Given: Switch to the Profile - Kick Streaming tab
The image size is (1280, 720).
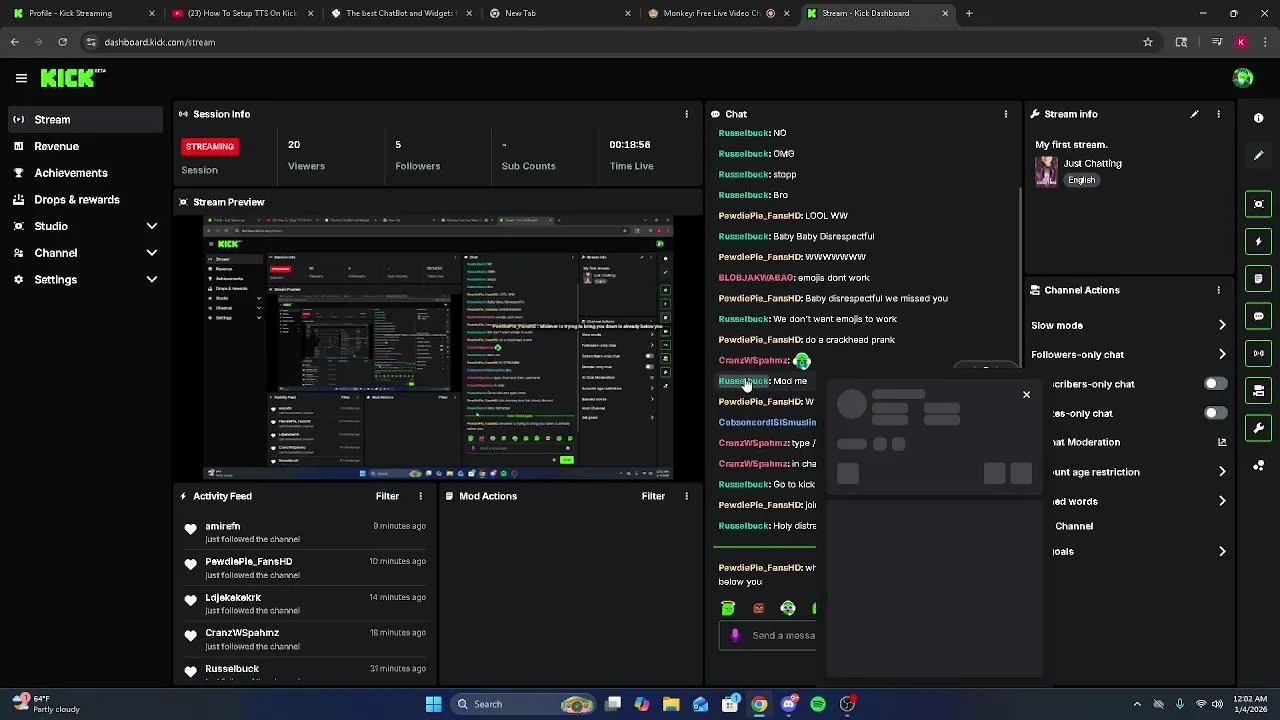Looking at the screenshot, I should tap(82, 13).
